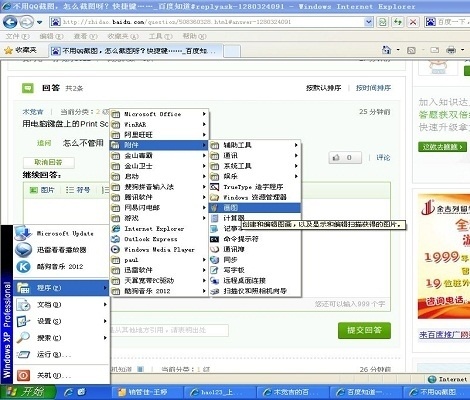This screenshot has height=400, width=470.
Task: Click the green 提交回答 button
Action: [364, 330]
